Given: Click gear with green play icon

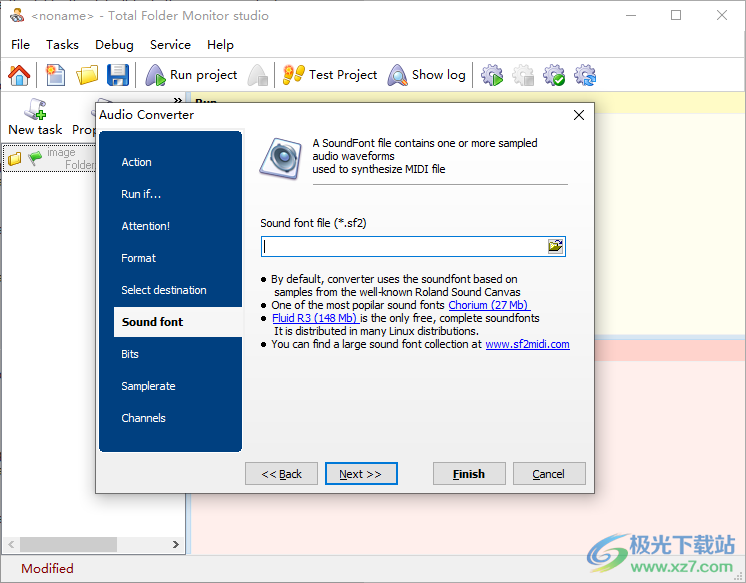Looking at the screenshot, I should point(491,75).
